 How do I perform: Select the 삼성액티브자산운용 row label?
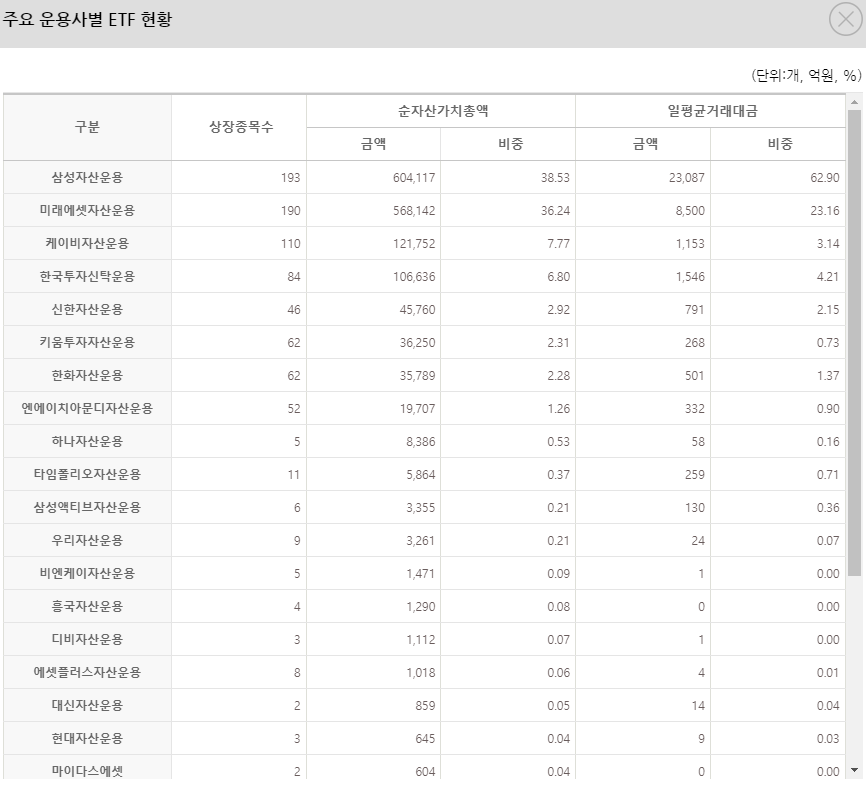pos(87,507)
